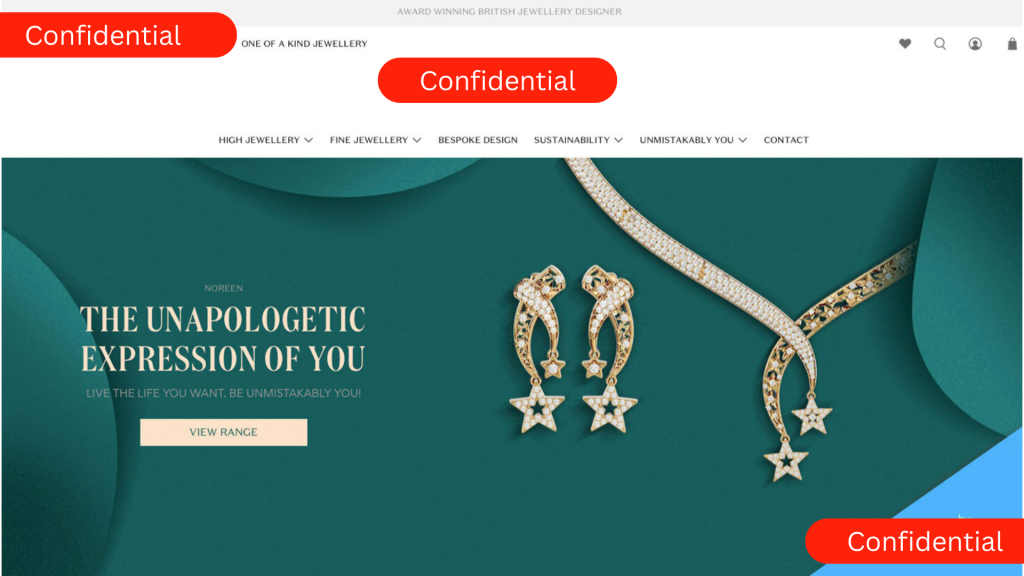Screen dimensions: 1024x576
Task: Expand the Sustainability chevron
Action: click(x=618, y=140)
